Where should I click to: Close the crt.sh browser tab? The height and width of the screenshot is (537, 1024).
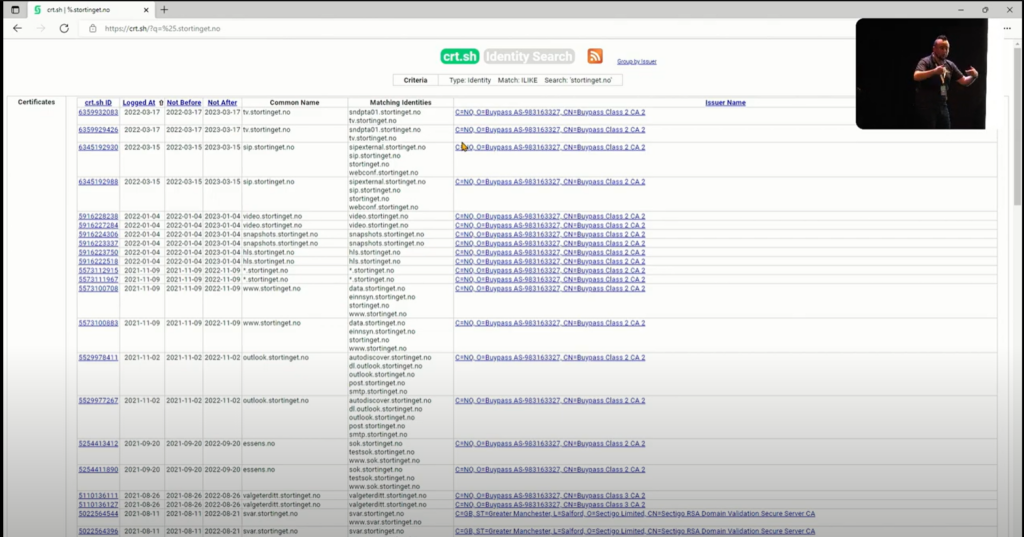[146, 10]
